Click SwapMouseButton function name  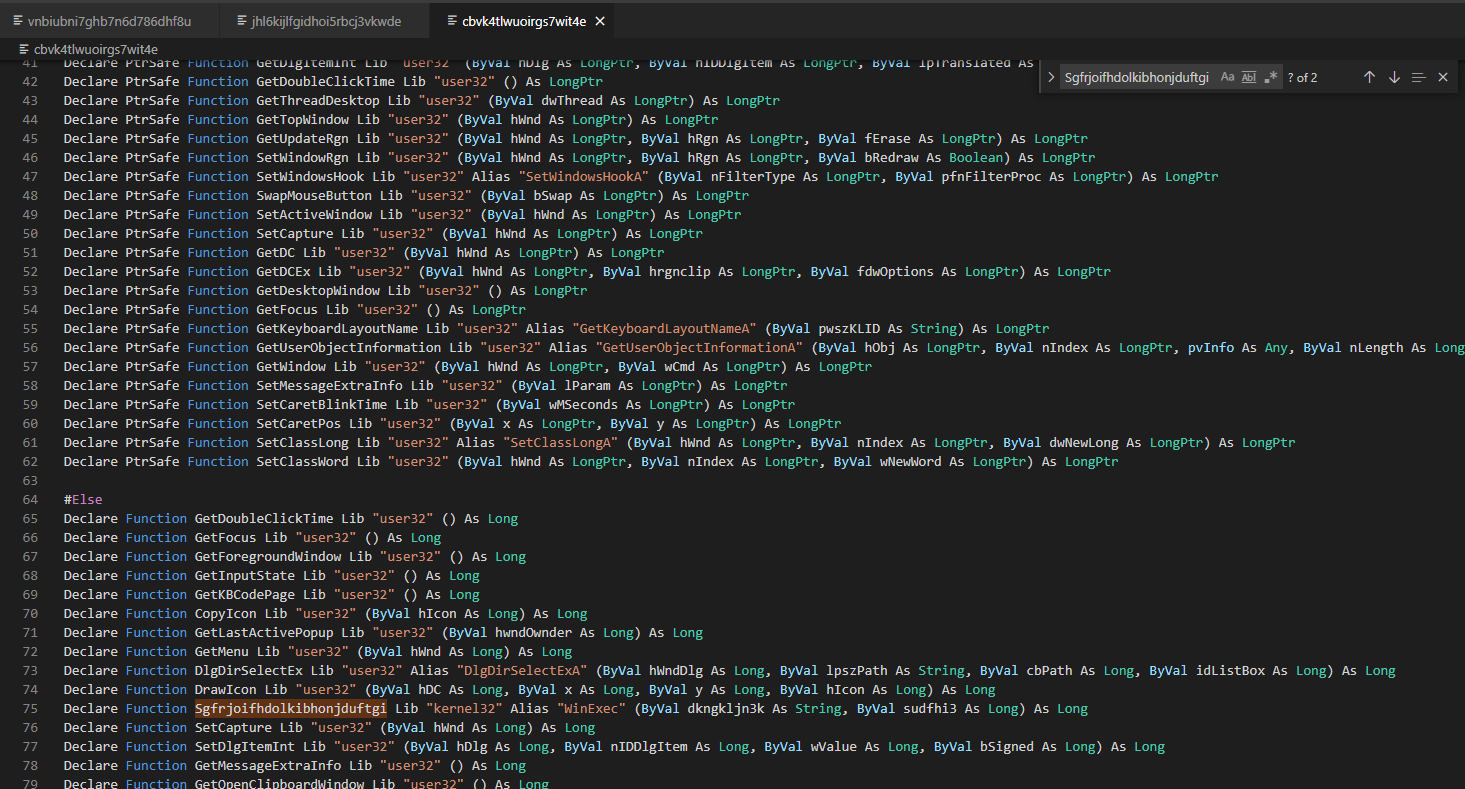coord(314,195)
